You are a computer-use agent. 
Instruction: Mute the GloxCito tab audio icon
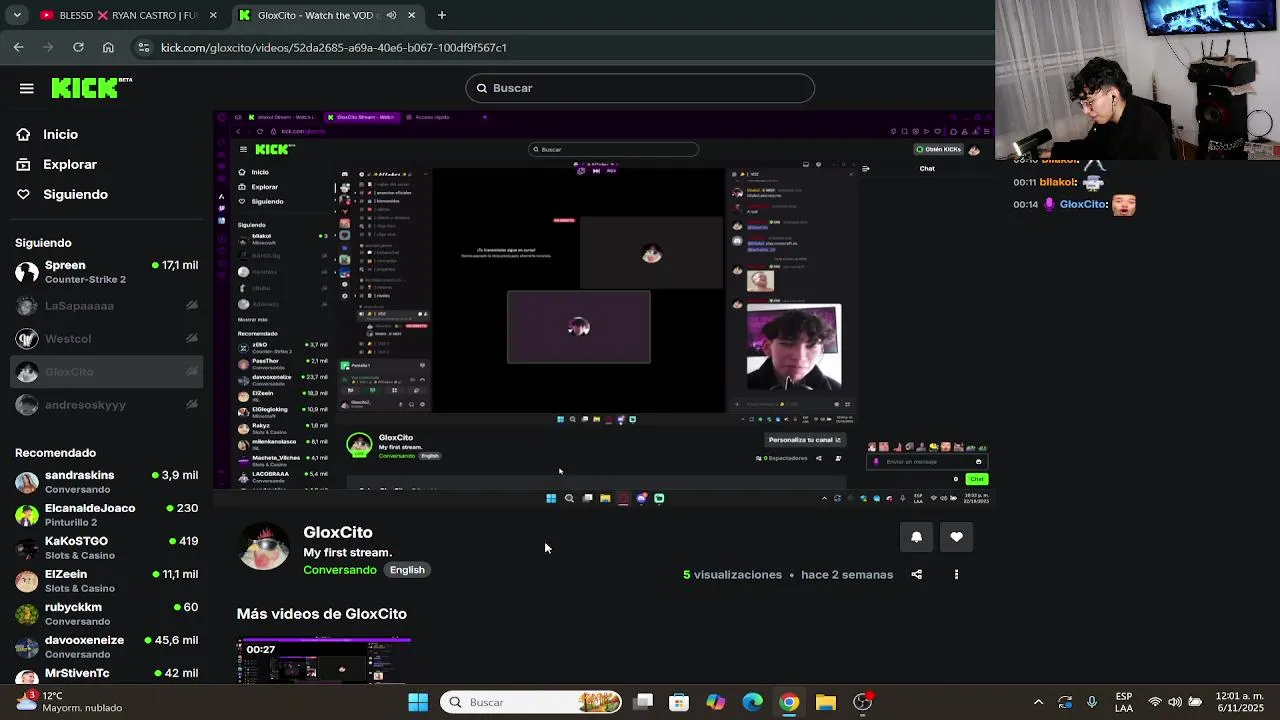(x=391, y=15)
